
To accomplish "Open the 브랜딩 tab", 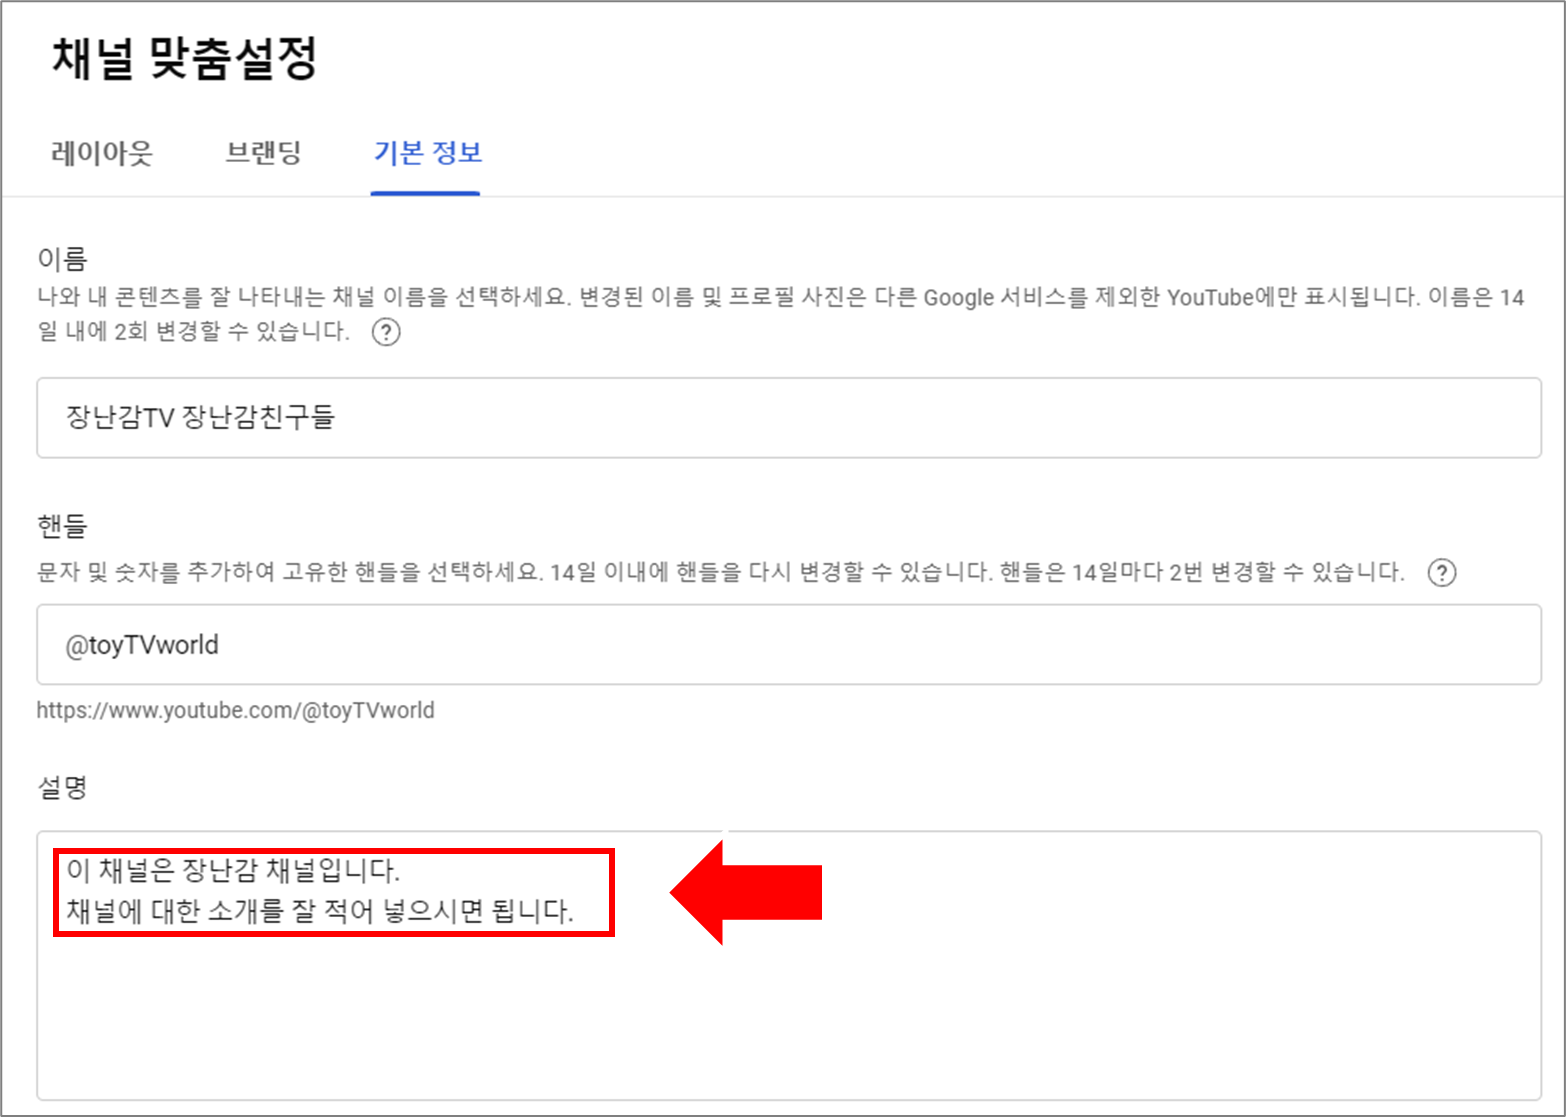I will [263, 153].
